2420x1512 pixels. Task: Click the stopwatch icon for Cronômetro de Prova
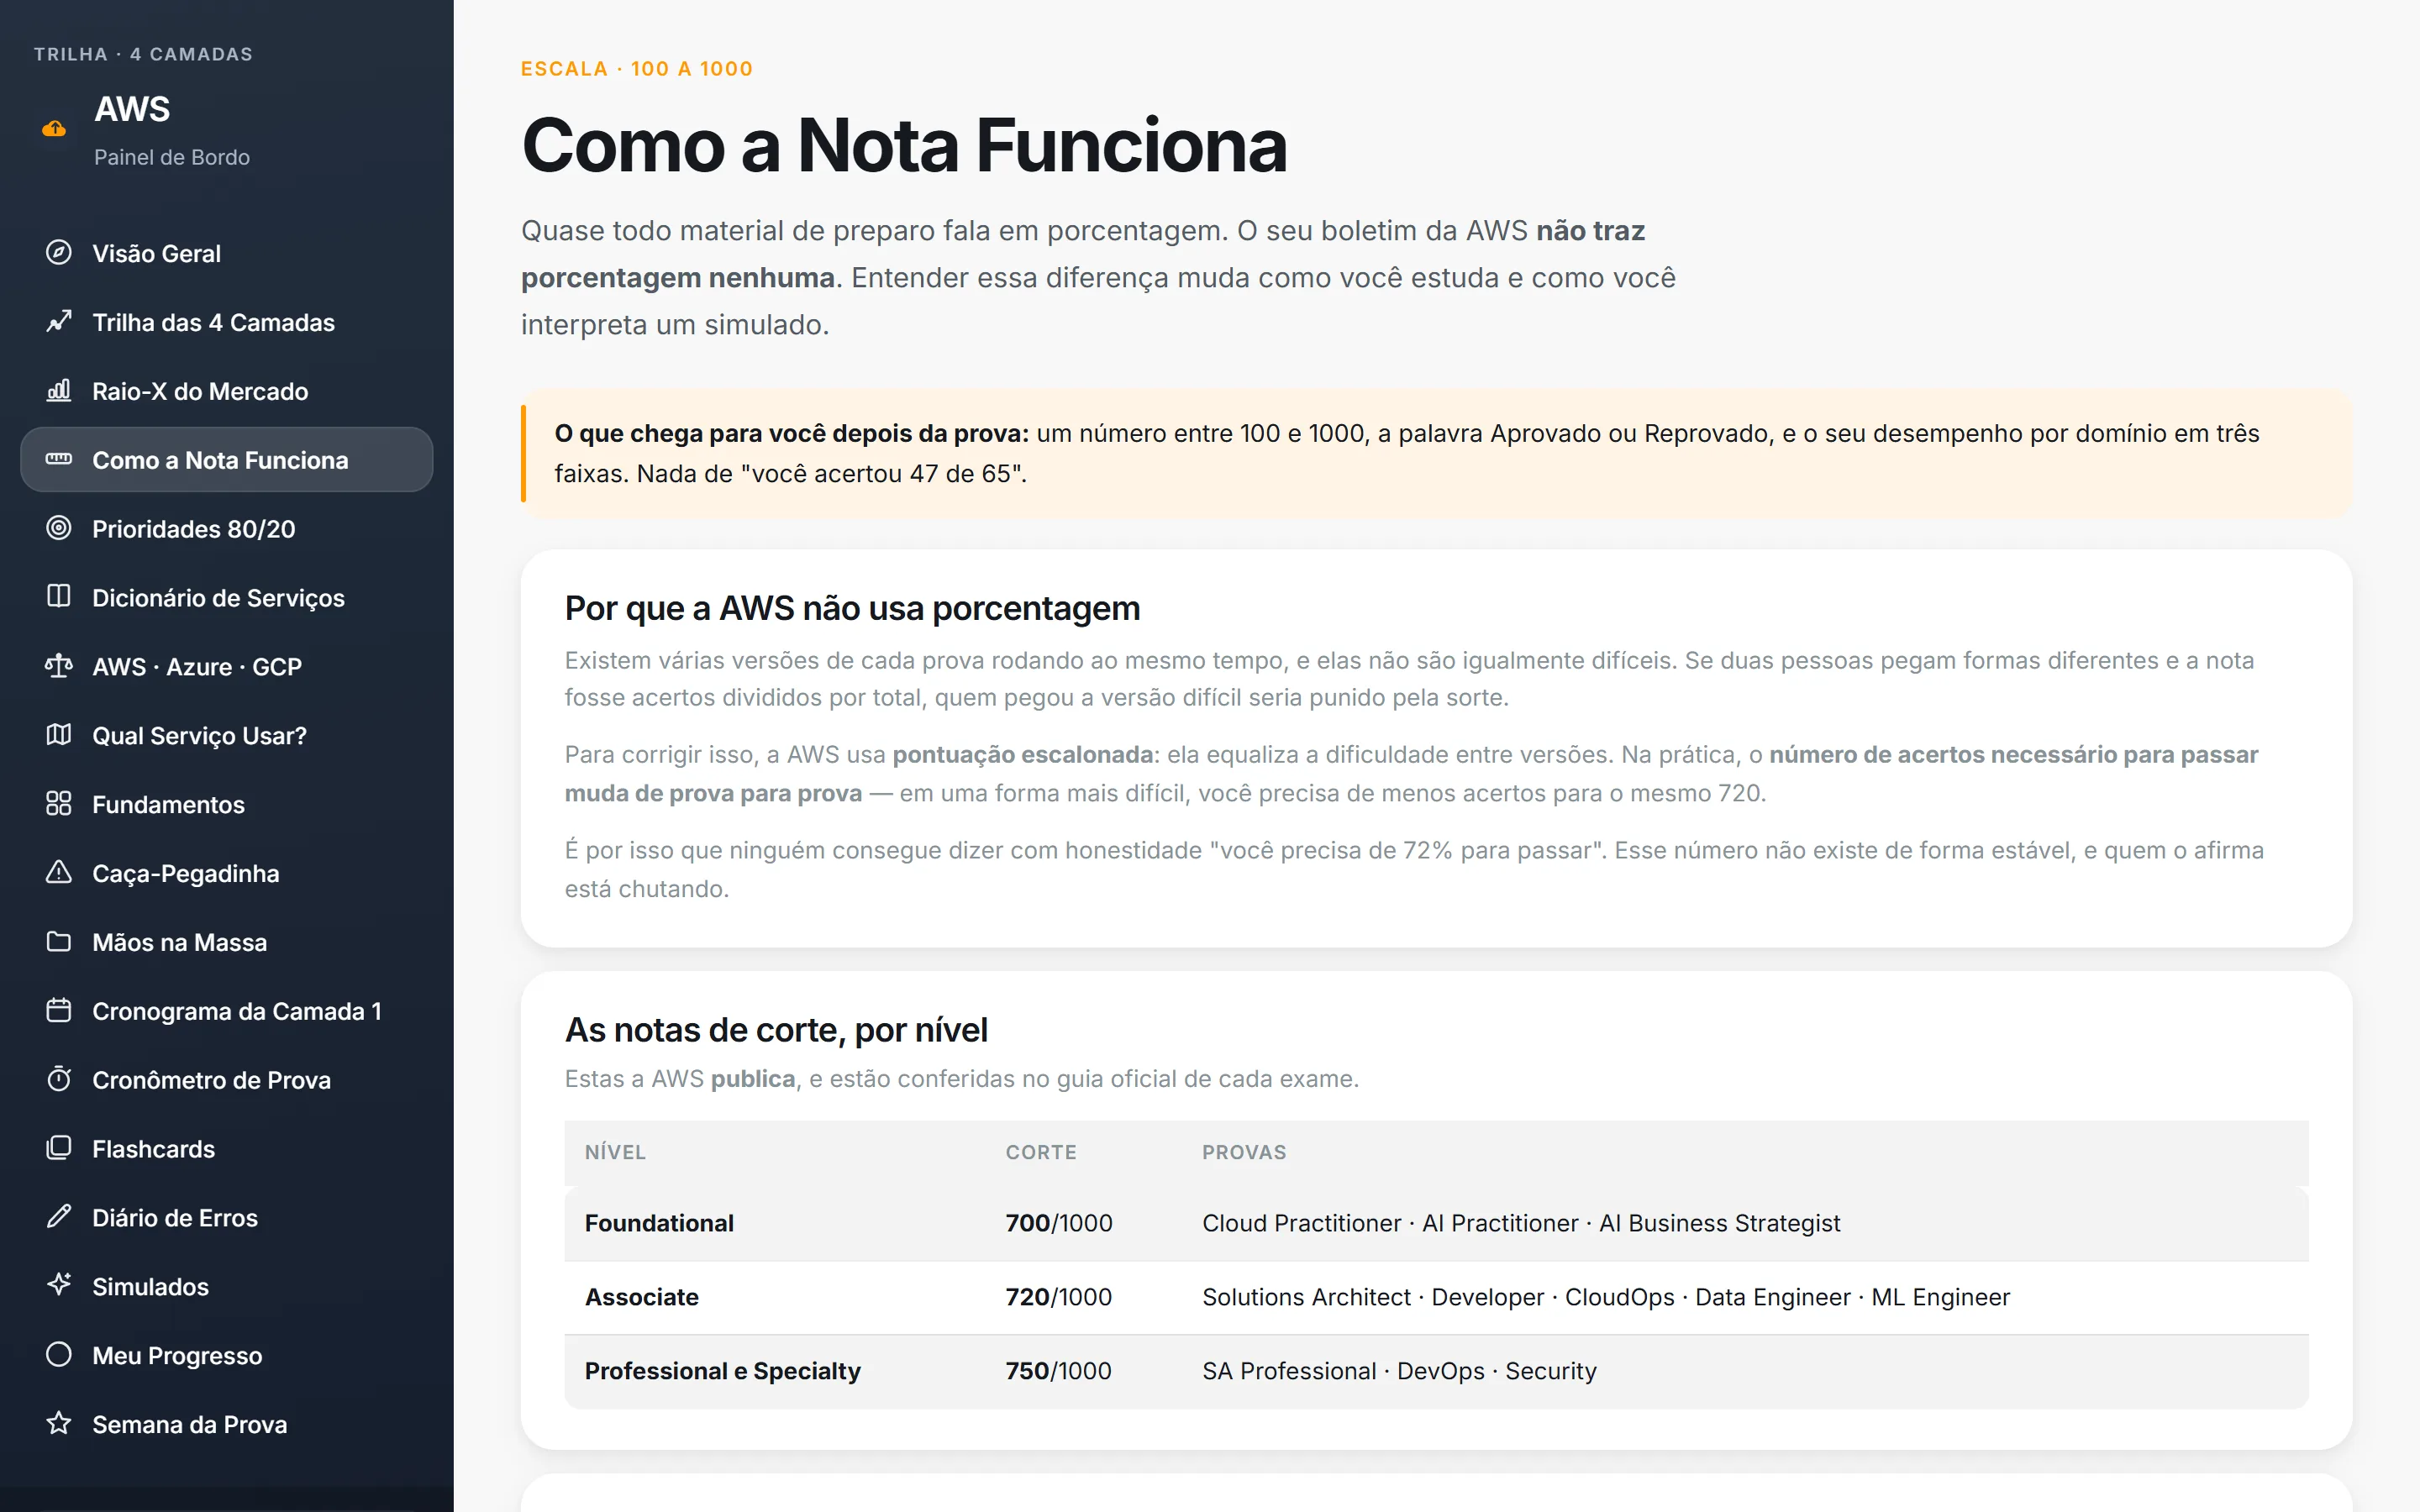point(59,1080)
